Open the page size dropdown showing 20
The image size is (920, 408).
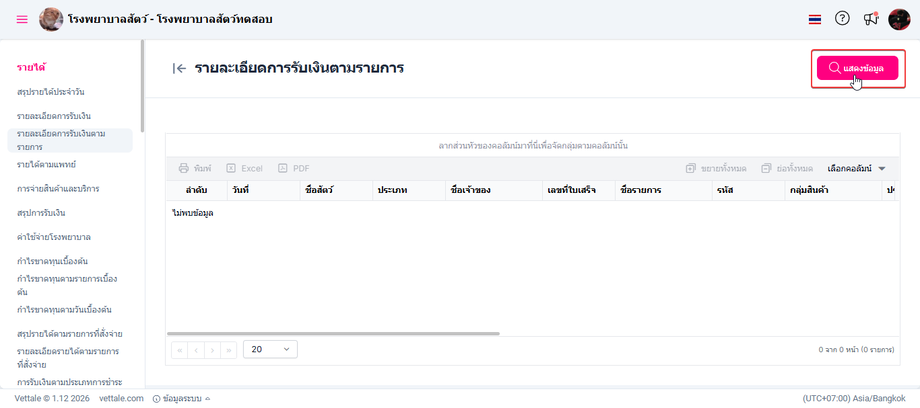point(270,349)
